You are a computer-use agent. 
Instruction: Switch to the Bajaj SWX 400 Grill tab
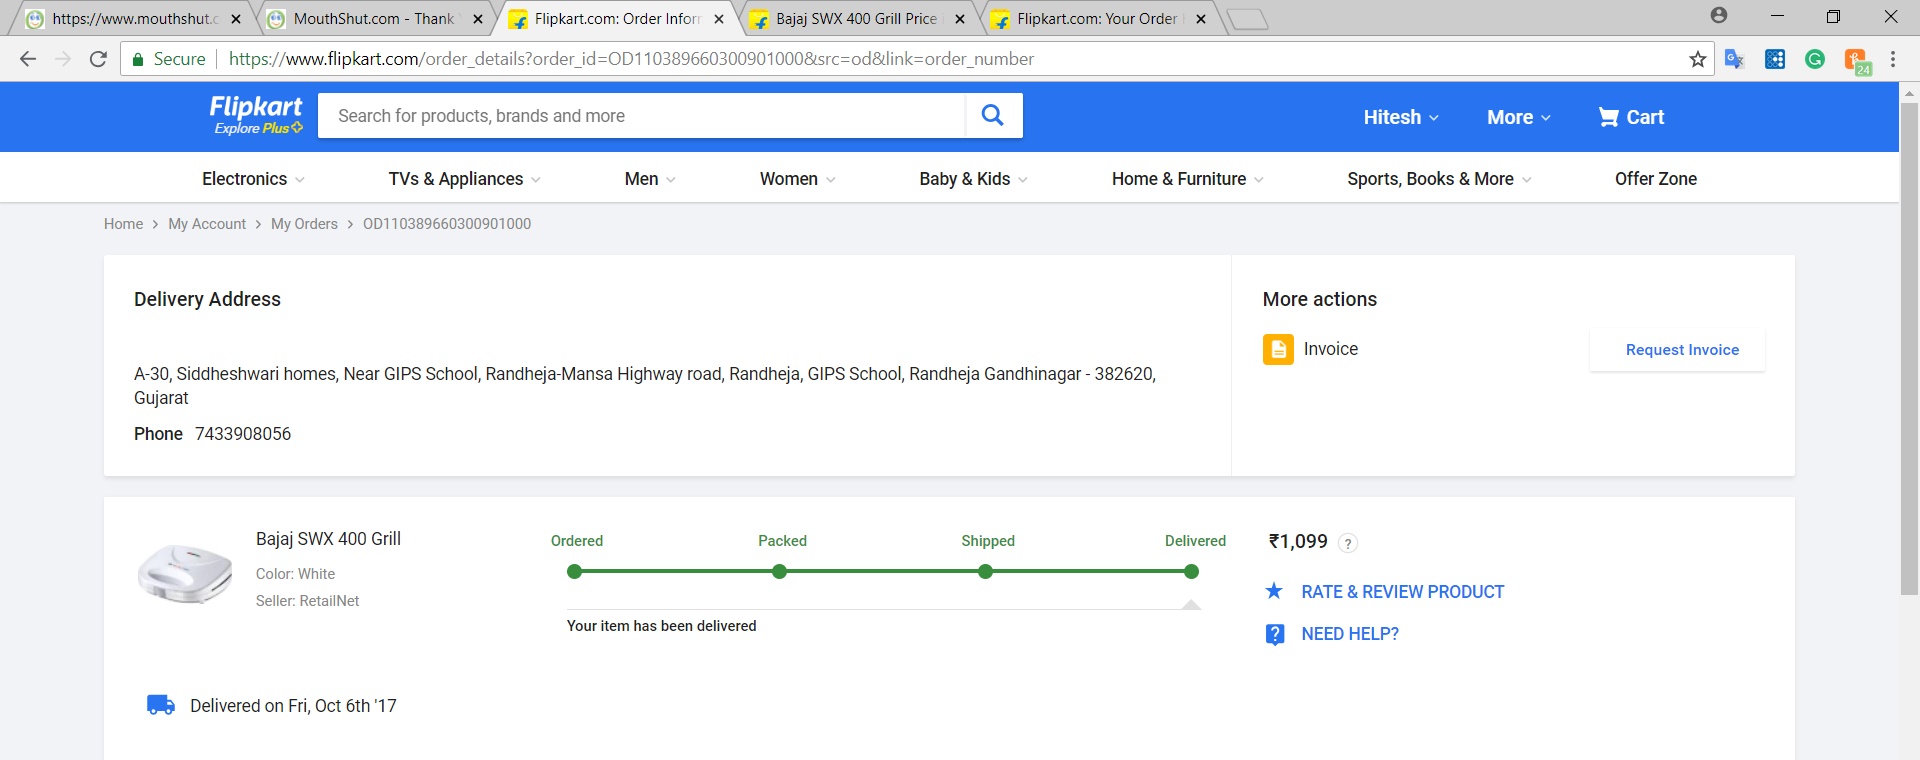point(856,19)
